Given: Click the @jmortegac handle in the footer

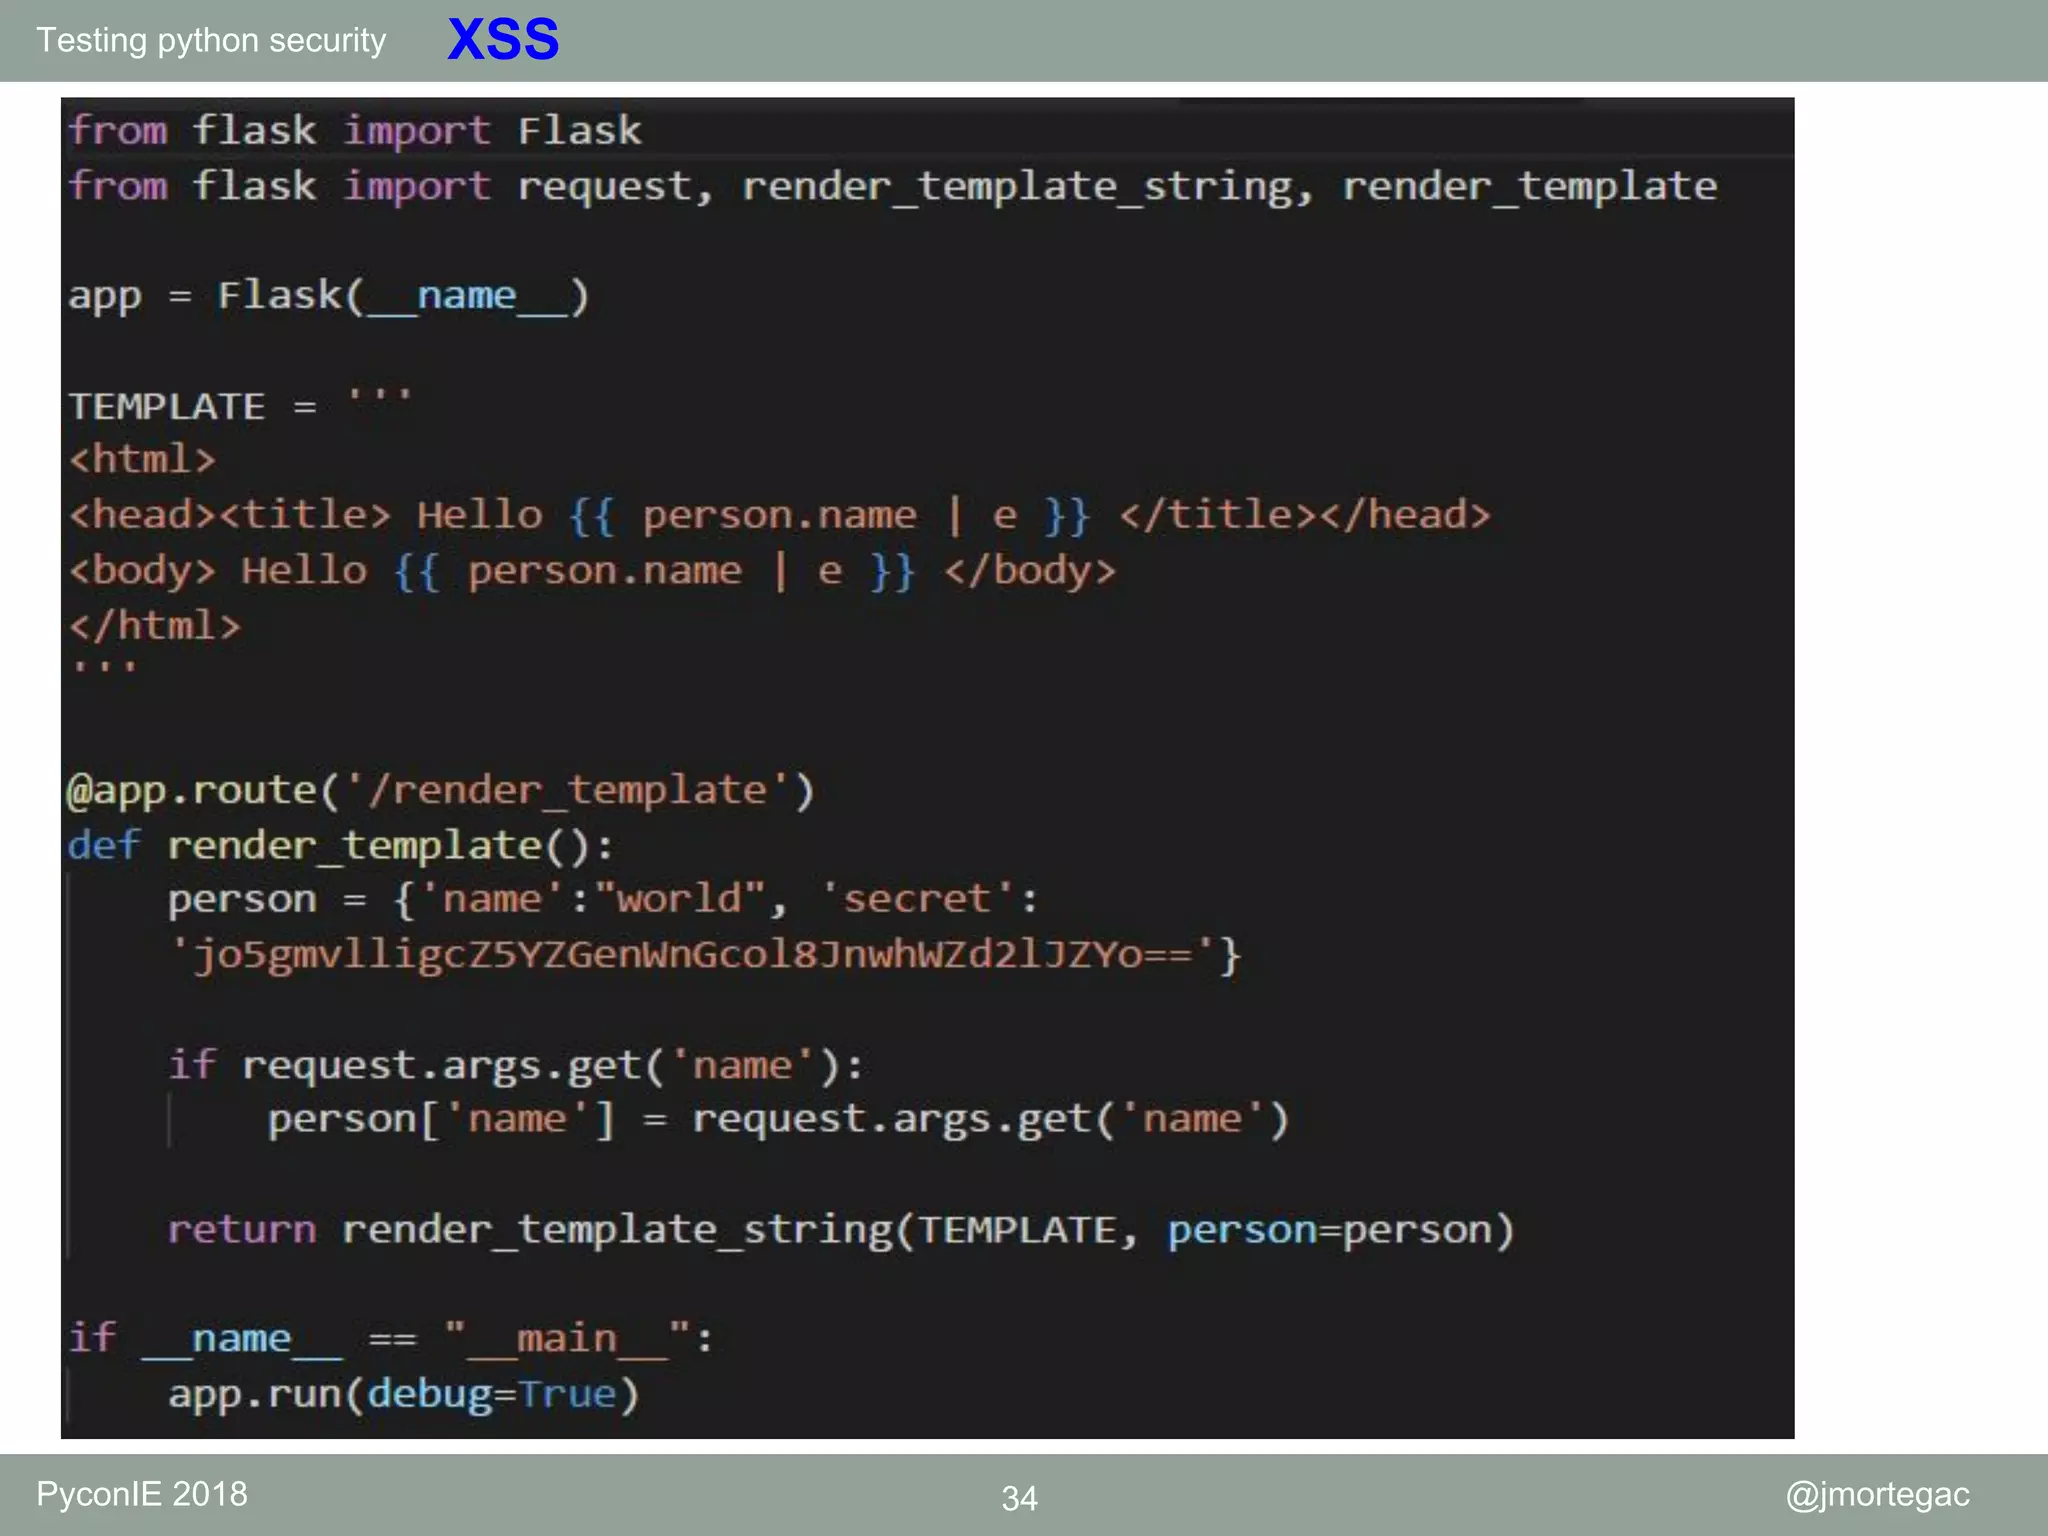Looking at the screenshot, I should click(x=1878, y=1495).
